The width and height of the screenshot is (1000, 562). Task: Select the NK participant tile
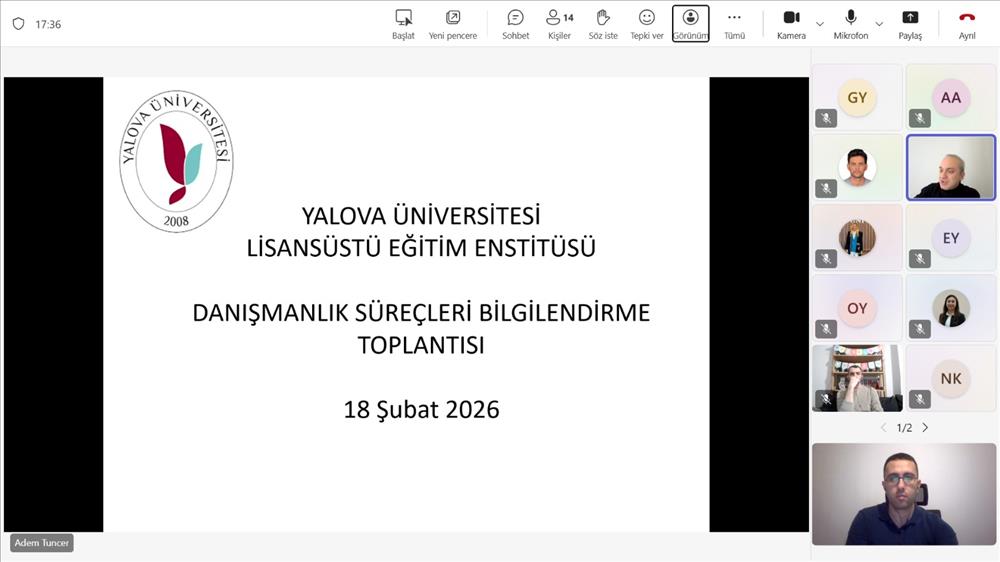[951, 379]
